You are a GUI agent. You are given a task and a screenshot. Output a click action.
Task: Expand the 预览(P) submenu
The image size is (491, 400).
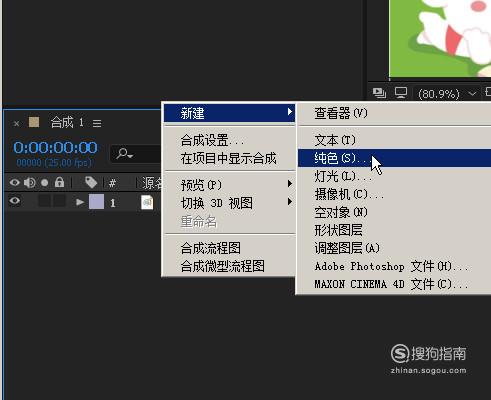[x=229, y=185]
